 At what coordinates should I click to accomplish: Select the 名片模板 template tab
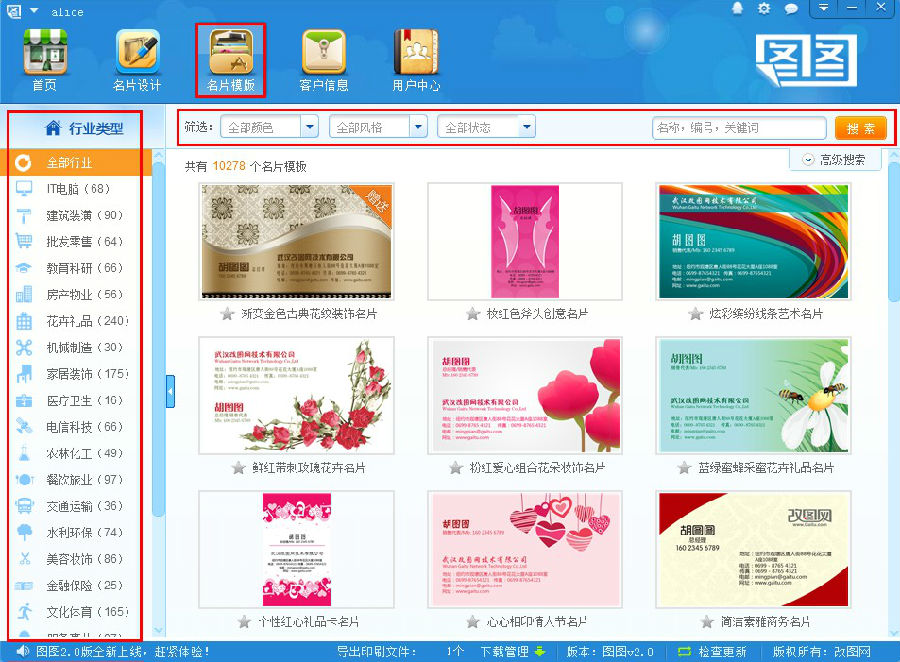[231, 60]
